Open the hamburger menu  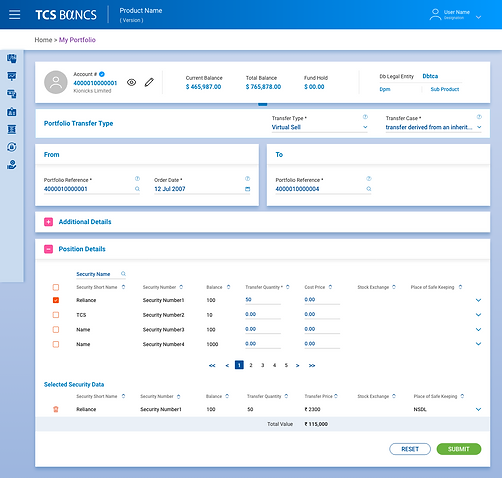click(14, 15)
